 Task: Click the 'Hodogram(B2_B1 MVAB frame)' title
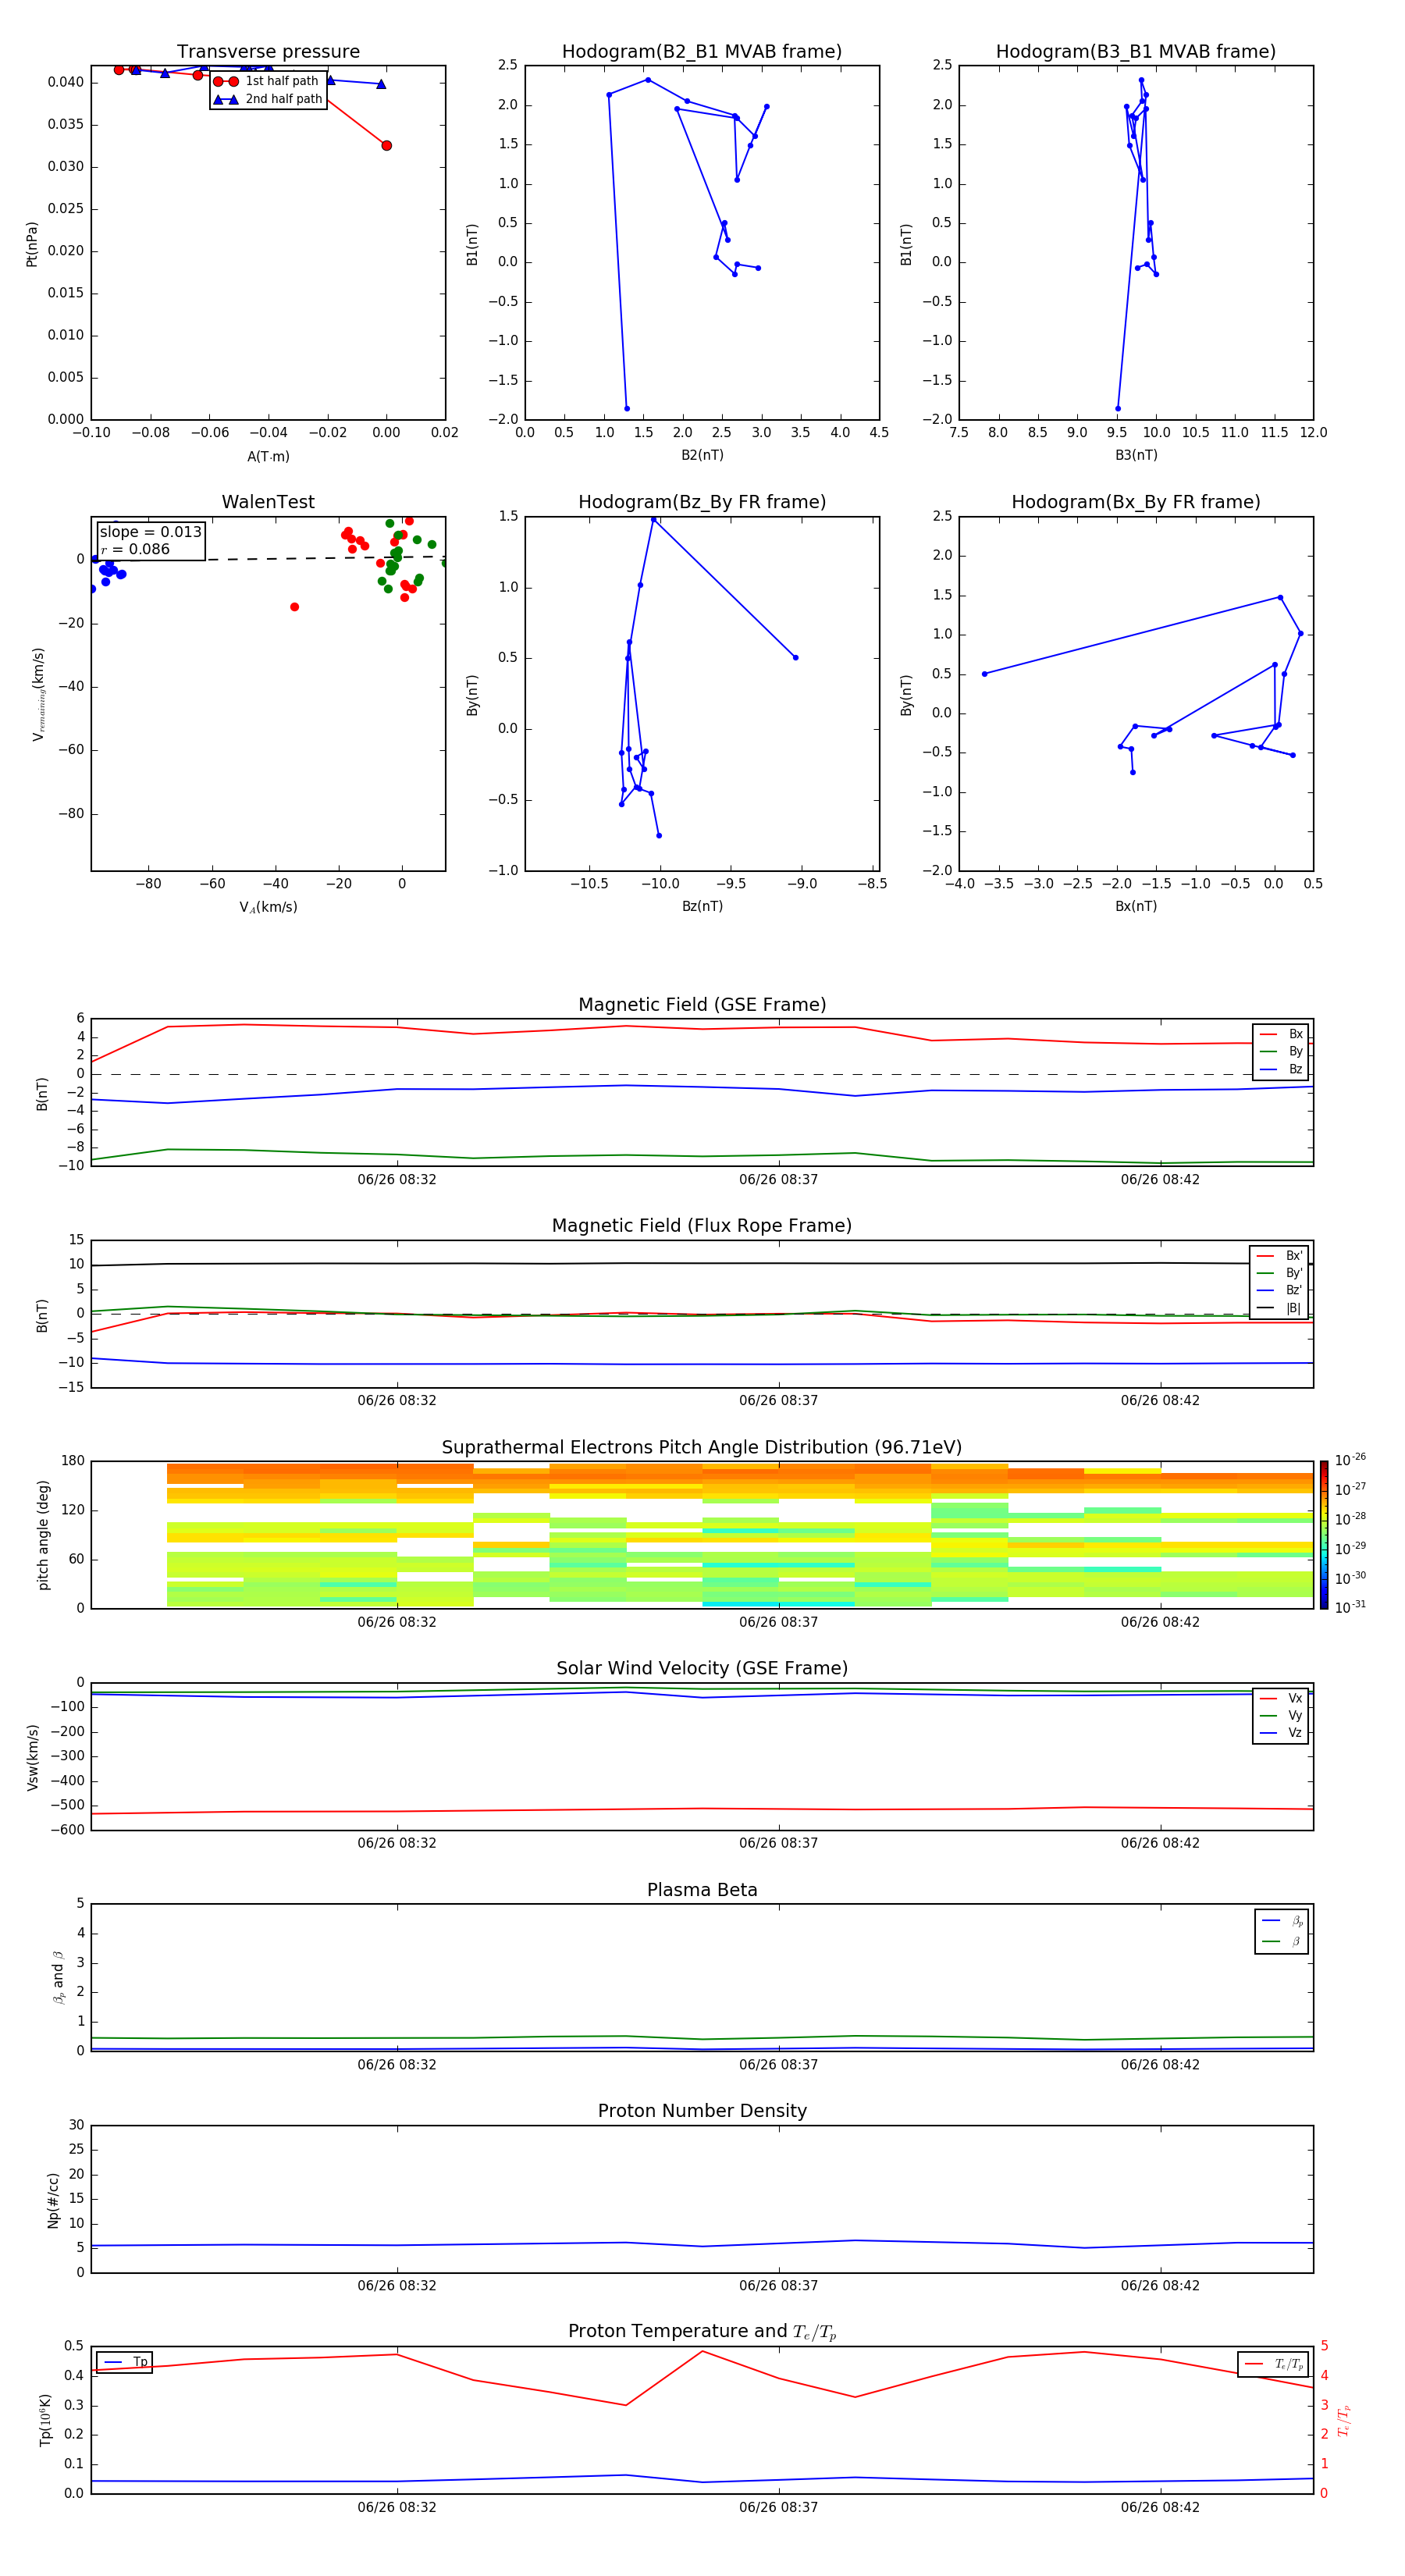click(702, 51)
